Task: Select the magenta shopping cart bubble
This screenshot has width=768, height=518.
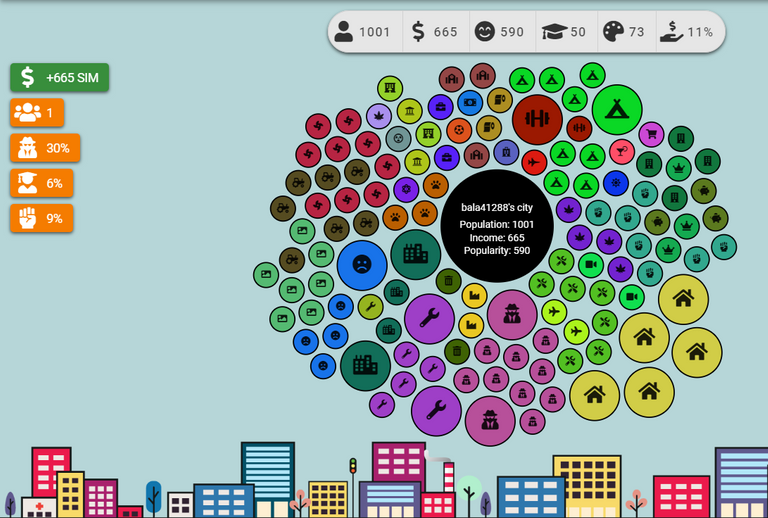Action: click(x=651, y=135)
